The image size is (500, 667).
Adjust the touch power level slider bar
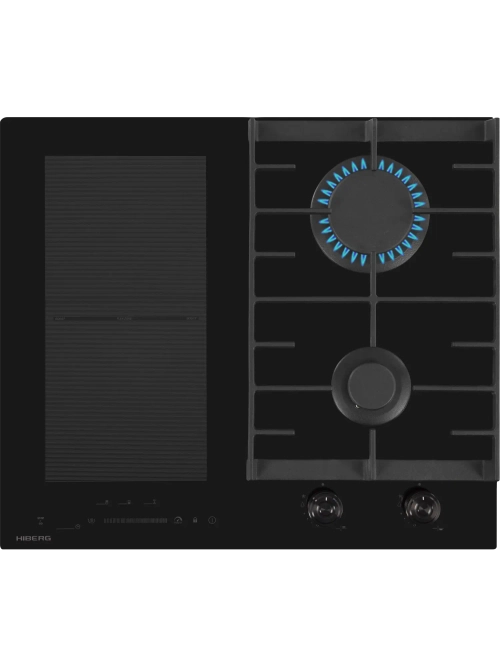coord(135,520)
